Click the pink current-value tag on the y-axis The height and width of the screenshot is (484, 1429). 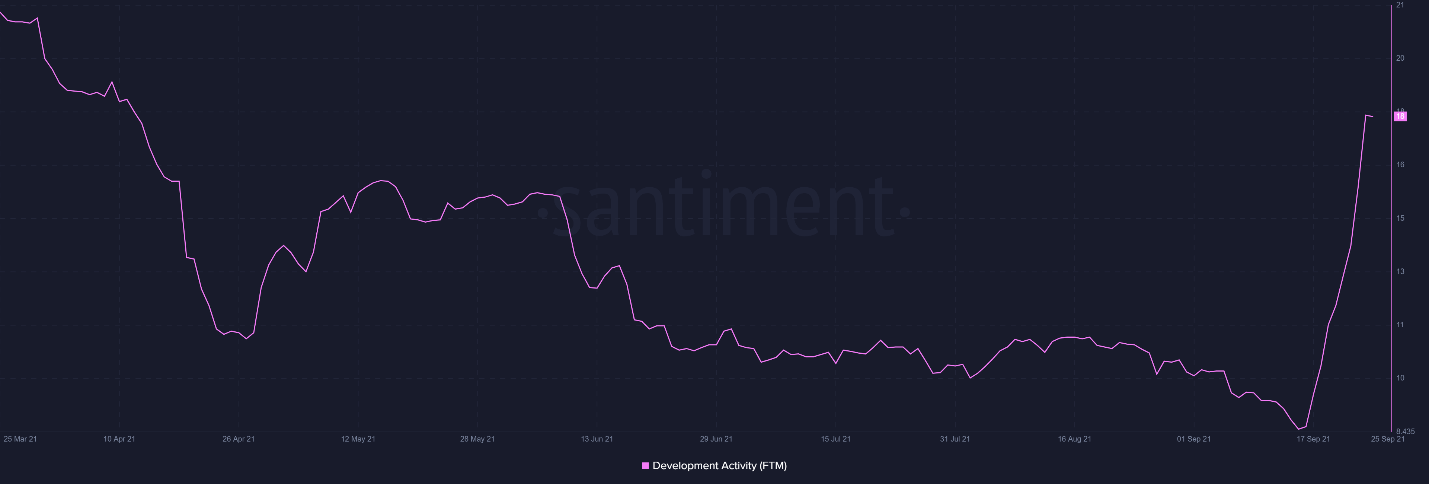[1400, 116]
